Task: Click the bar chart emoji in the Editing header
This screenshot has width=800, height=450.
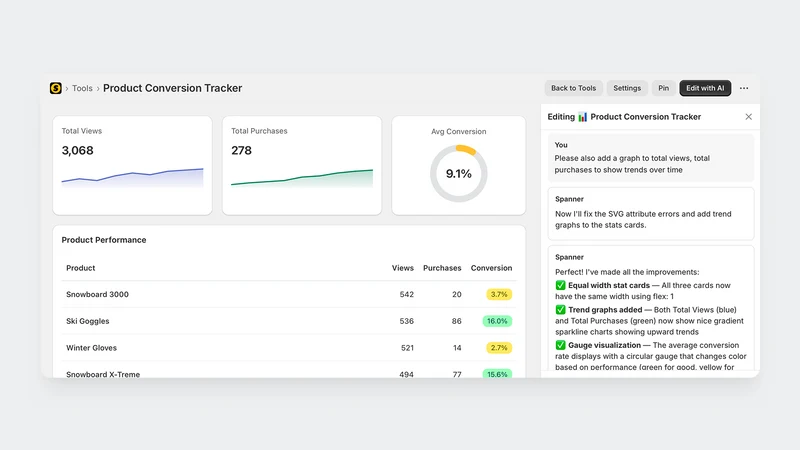Action: pos(583,117)
